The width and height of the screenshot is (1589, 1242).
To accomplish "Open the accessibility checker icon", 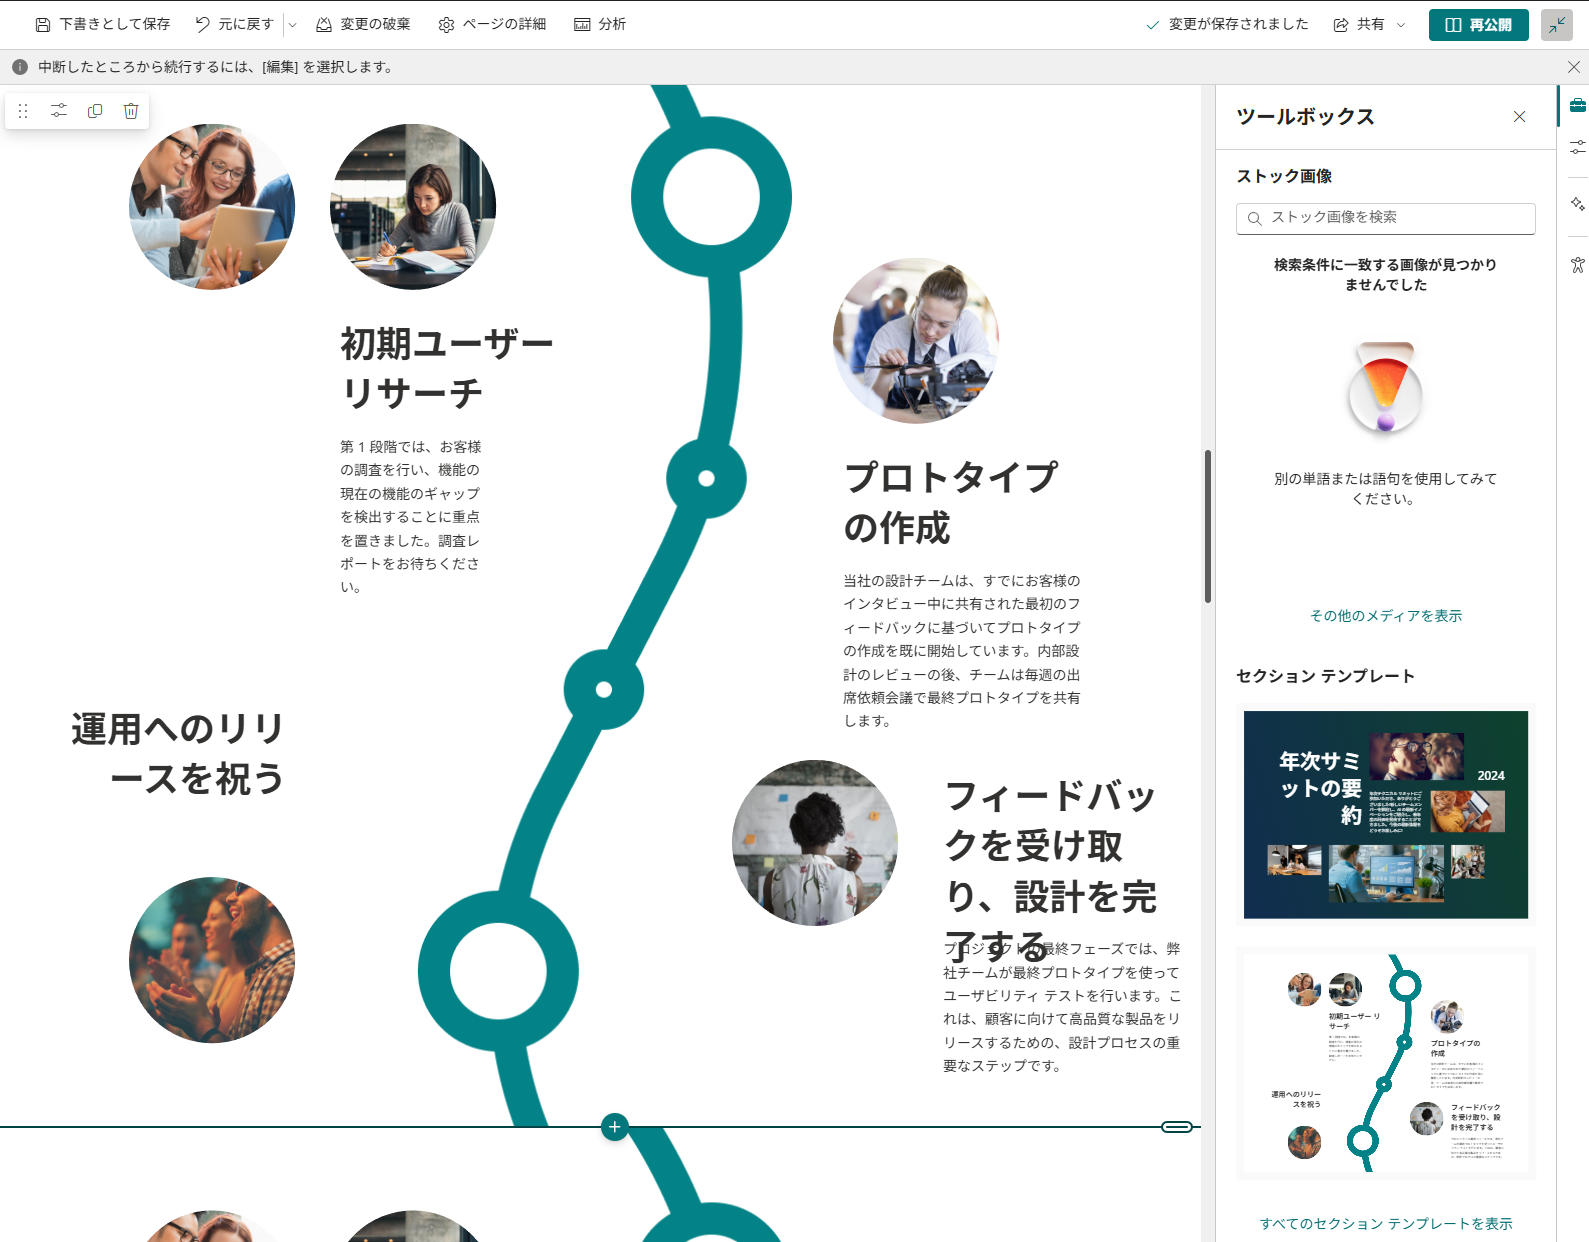I will pos(1577,265).
